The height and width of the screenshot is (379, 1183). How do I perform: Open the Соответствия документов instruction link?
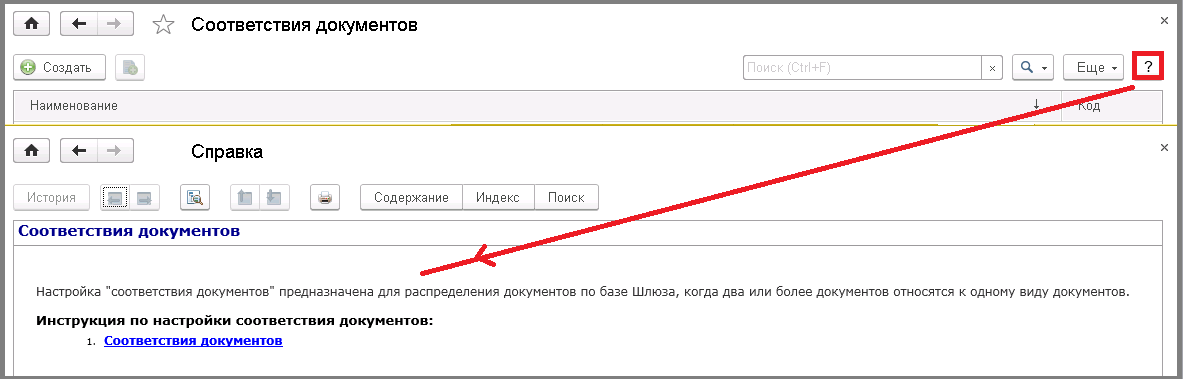[193, 340]
